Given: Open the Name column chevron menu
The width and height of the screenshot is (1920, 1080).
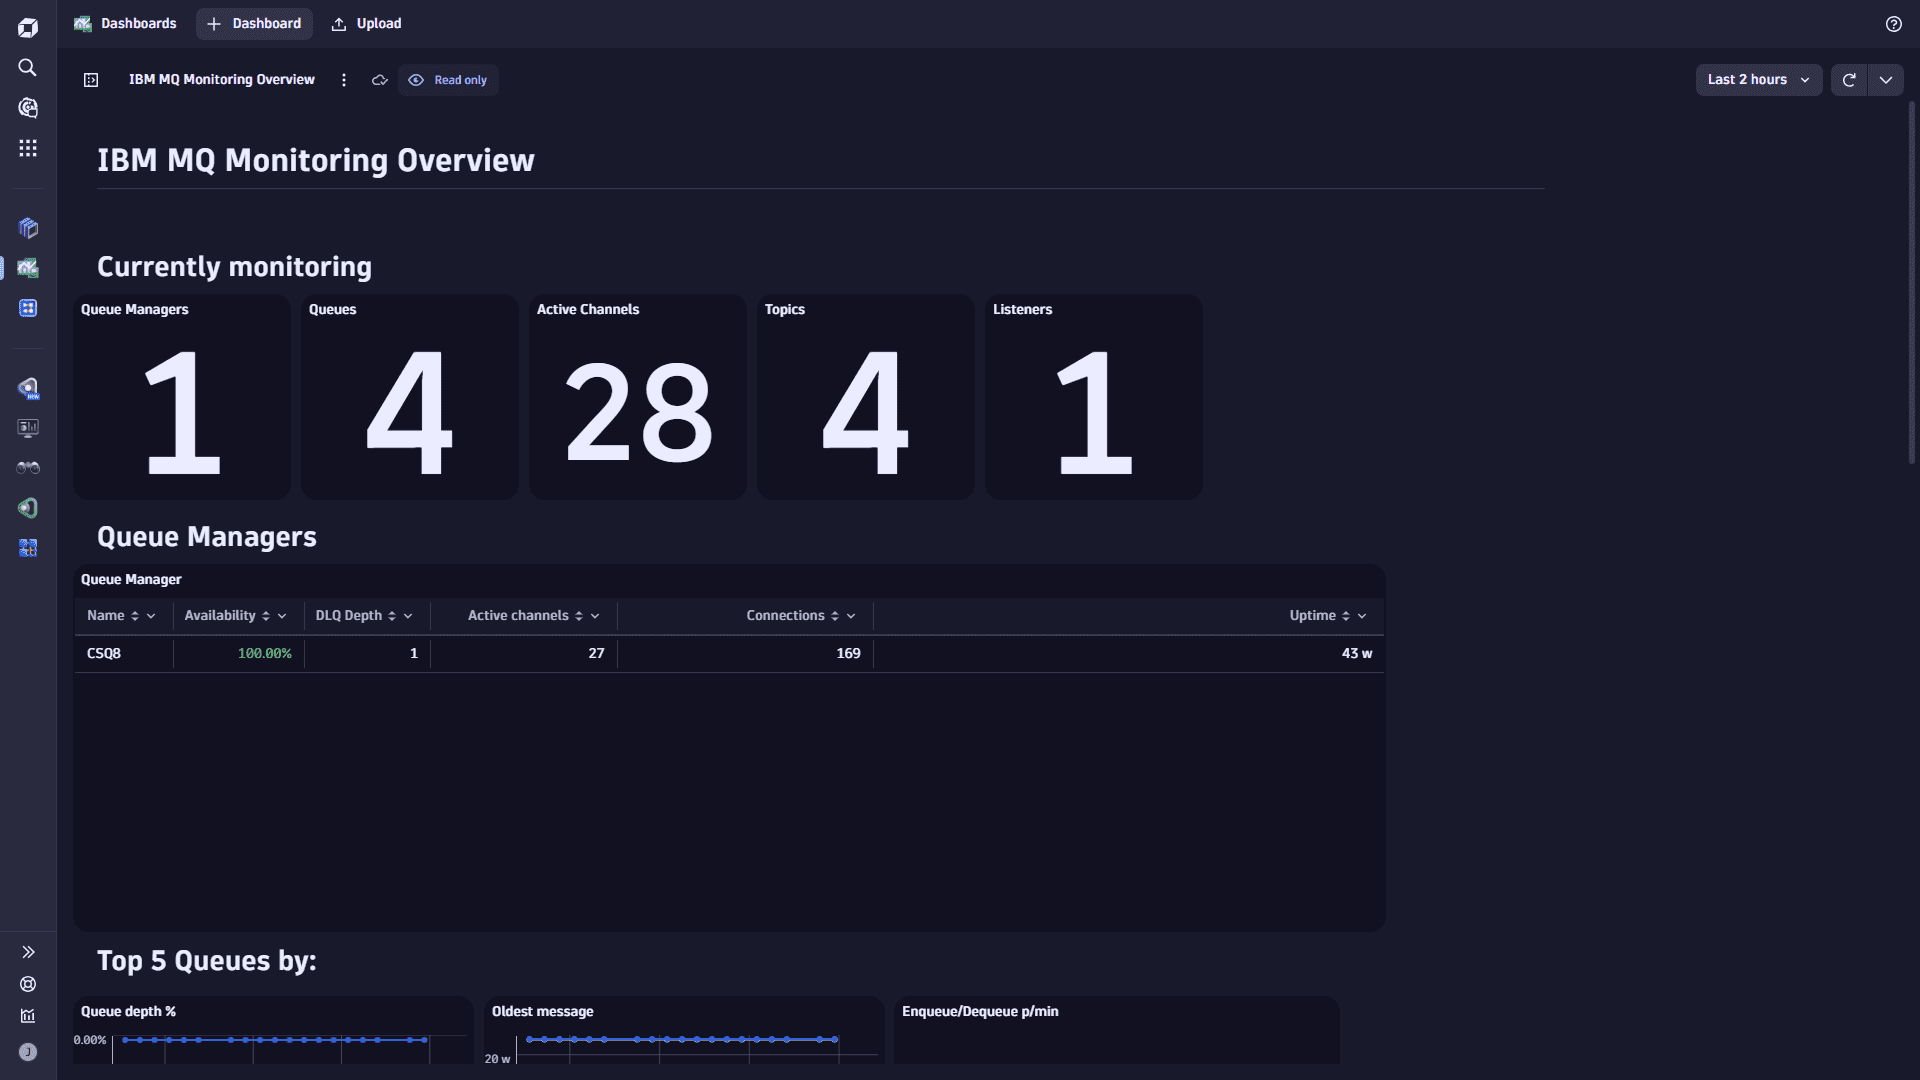Looking at the screenshot, I should click(x=151, y=616).
